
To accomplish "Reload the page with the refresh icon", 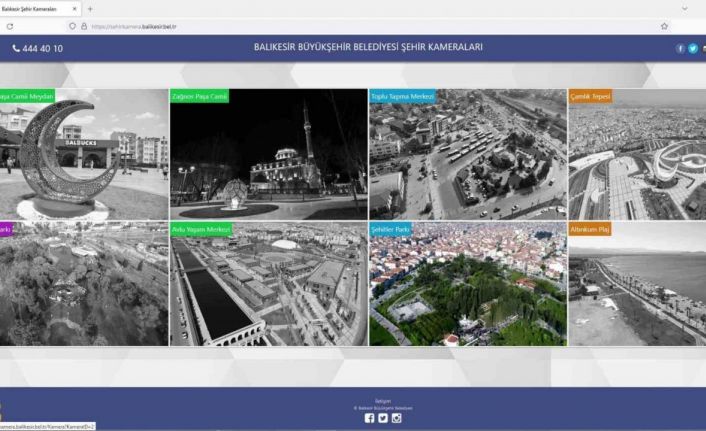I will pos(9,26).
